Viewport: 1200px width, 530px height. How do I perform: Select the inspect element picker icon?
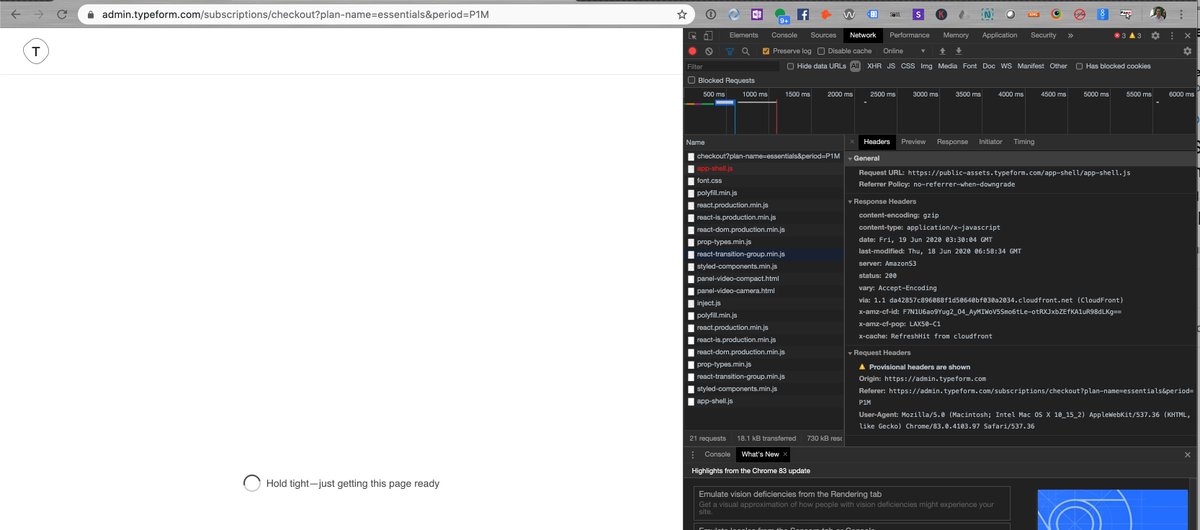coord(692,35)
